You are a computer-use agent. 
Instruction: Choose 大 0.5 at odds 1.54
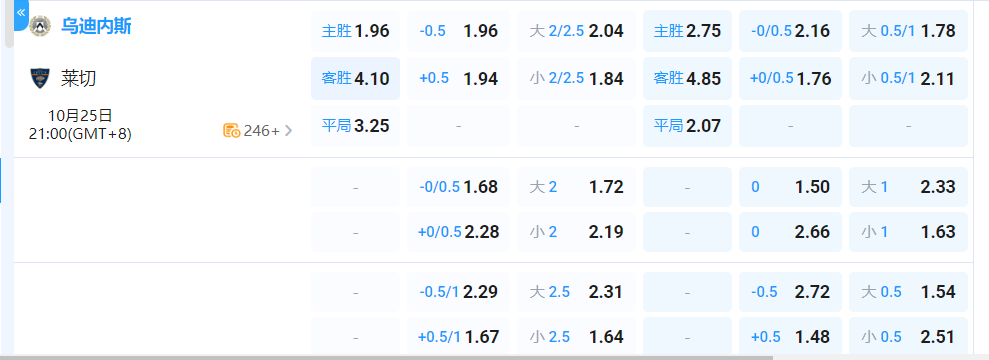click(908, 292)
